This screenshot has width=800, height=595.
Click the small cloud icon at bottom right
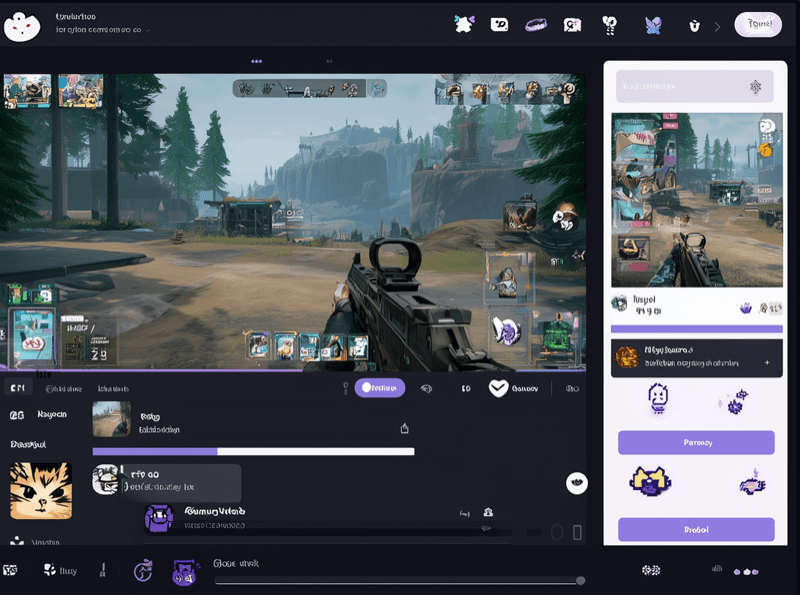click(x=717, y=568)
